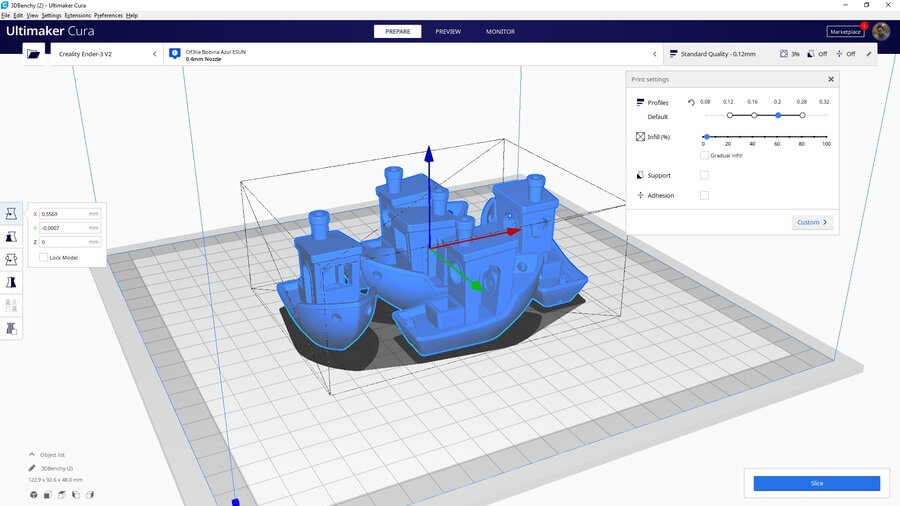
Task: Click the support Off icon in summary bar
Action: (x=811, y=54)
